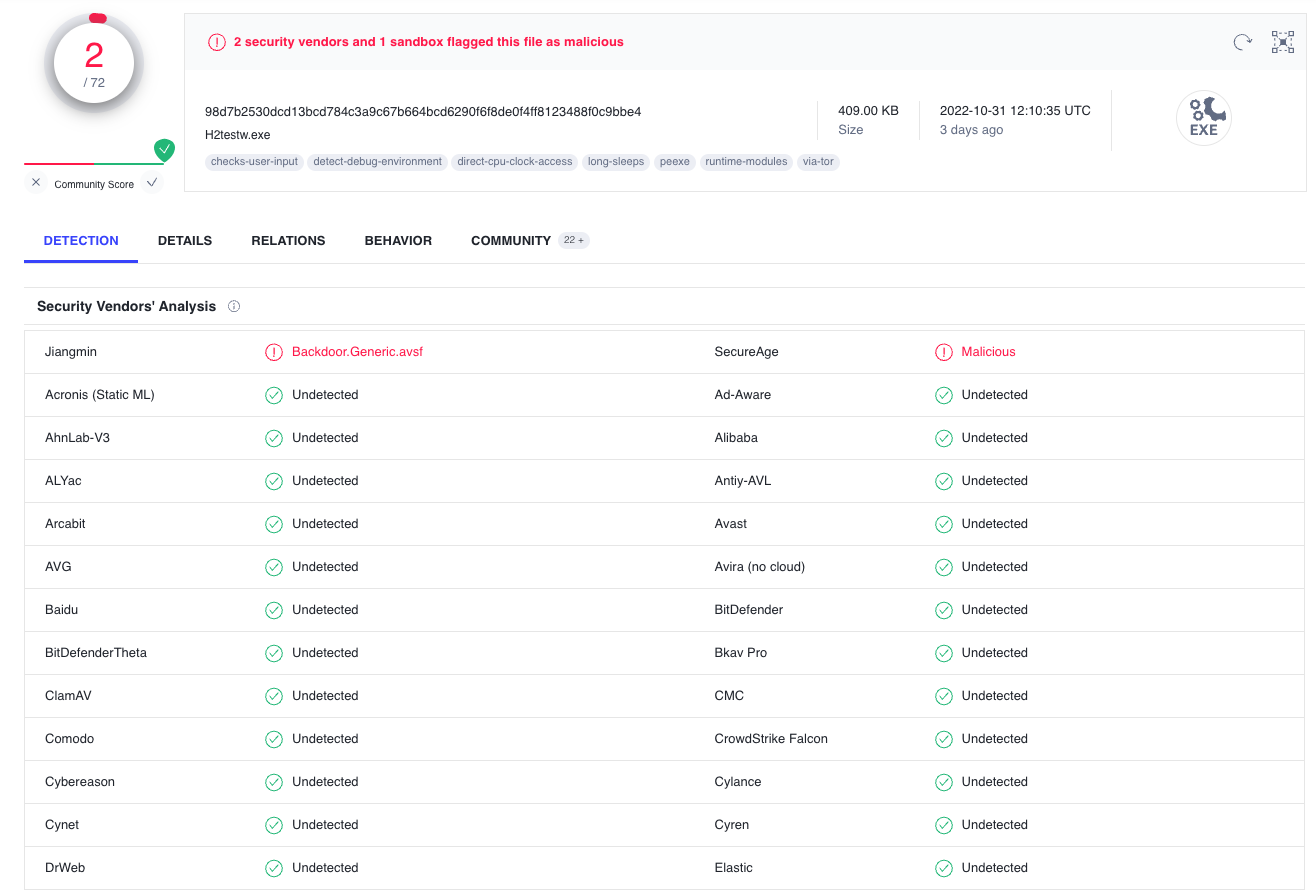This screenshot has height=890, width=1316.
Task: Vote positive with the Community Score check icon
Action: point(152,183)
